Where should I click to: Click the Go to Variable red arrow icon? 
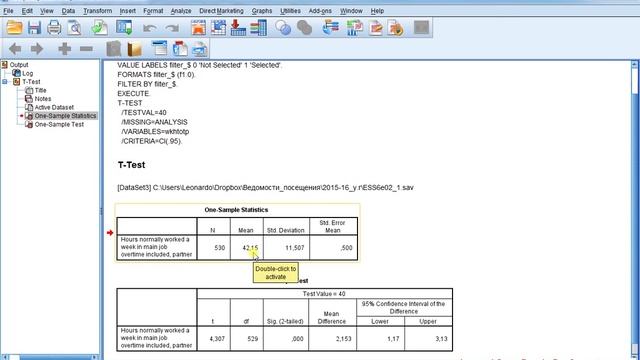coord(238,28)
